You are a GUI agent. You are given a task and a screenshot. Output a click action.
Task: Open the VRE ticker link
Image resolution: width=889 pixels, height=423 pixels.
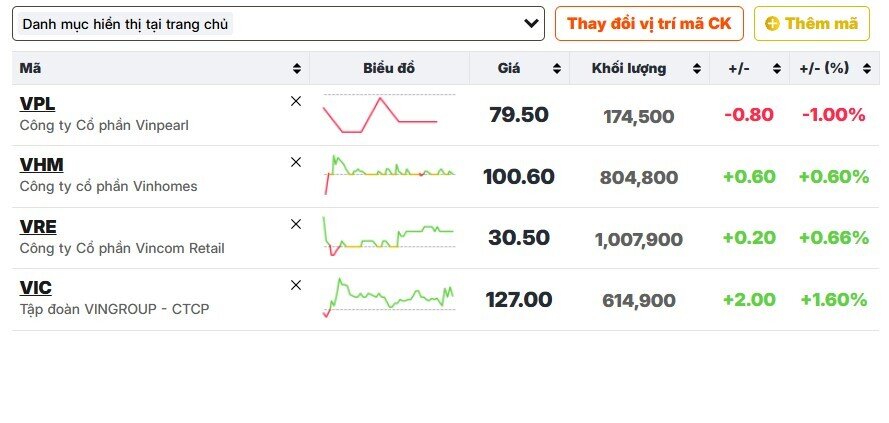[38, 227]
